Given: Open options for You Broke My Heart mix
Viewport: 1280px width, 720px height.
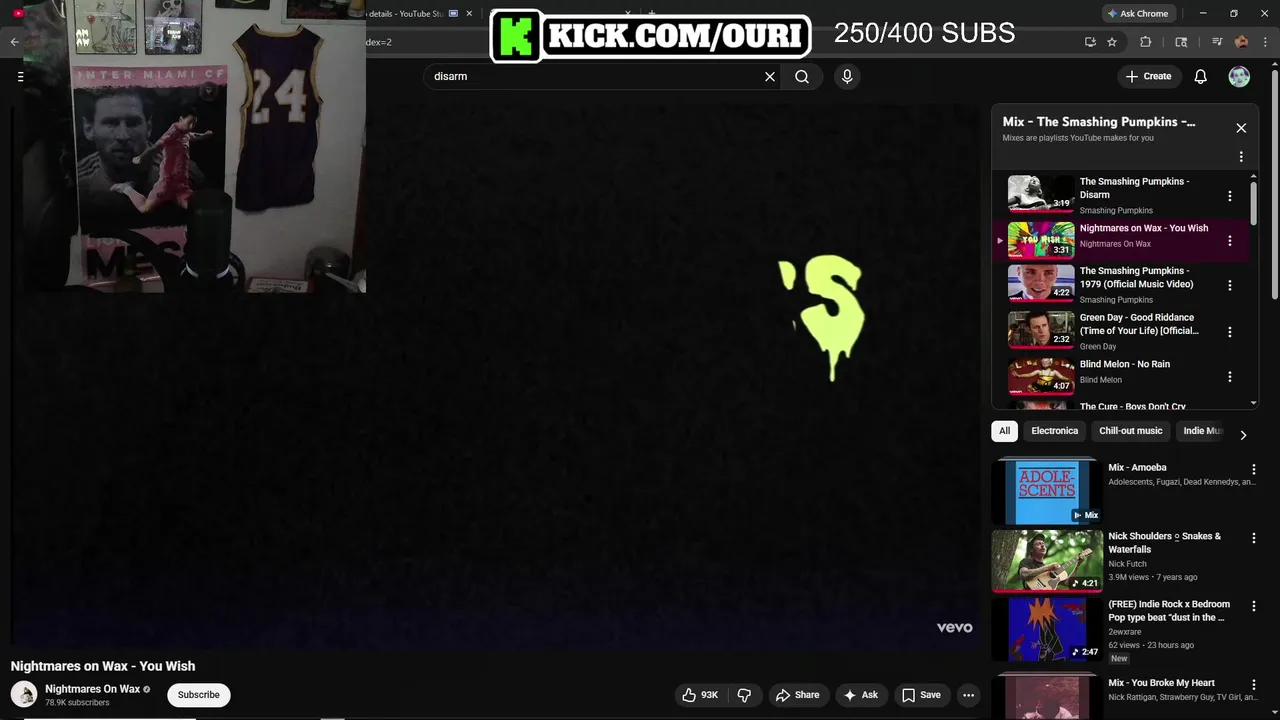Looking at the screenshot, I should 1253,684.
